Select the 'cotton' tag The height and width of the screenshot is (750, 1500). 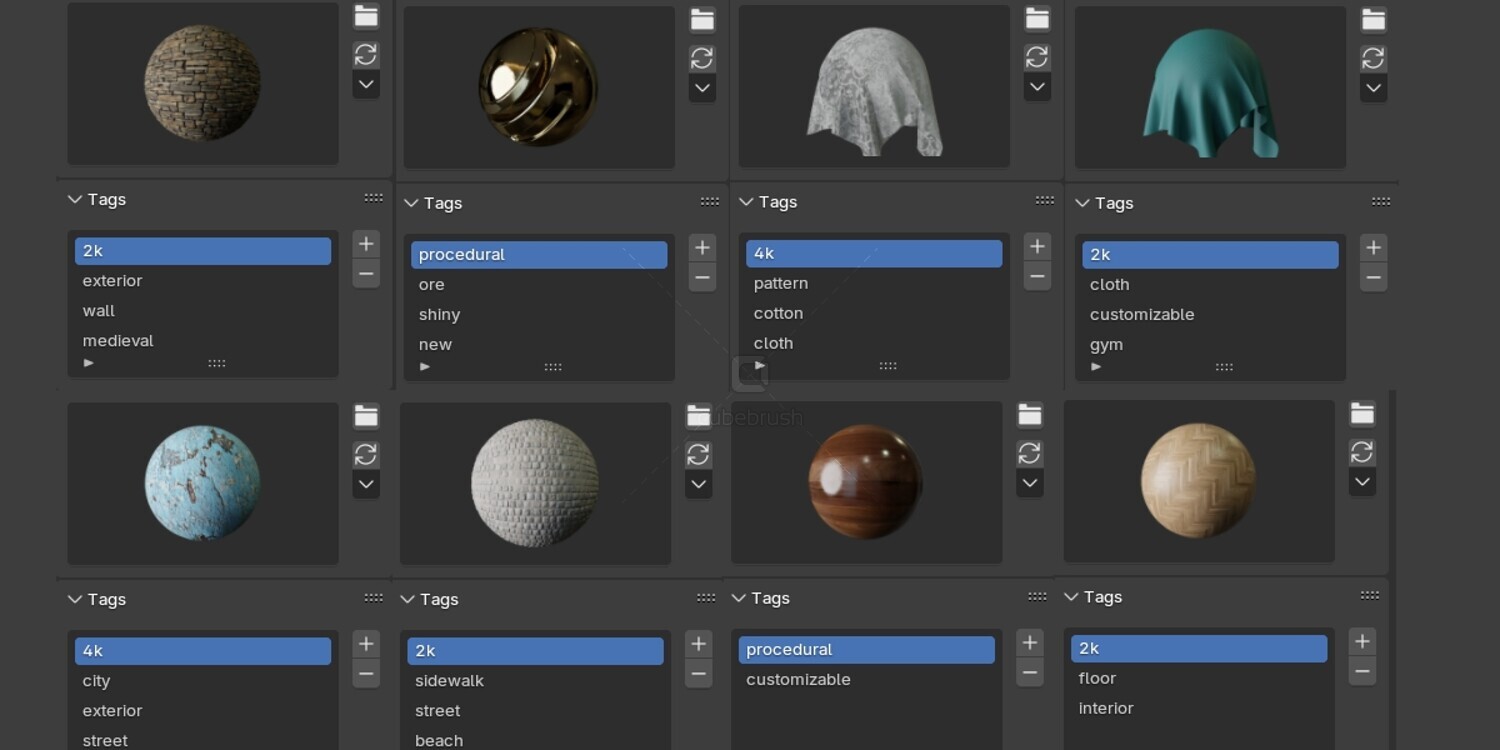coord(874,313)
